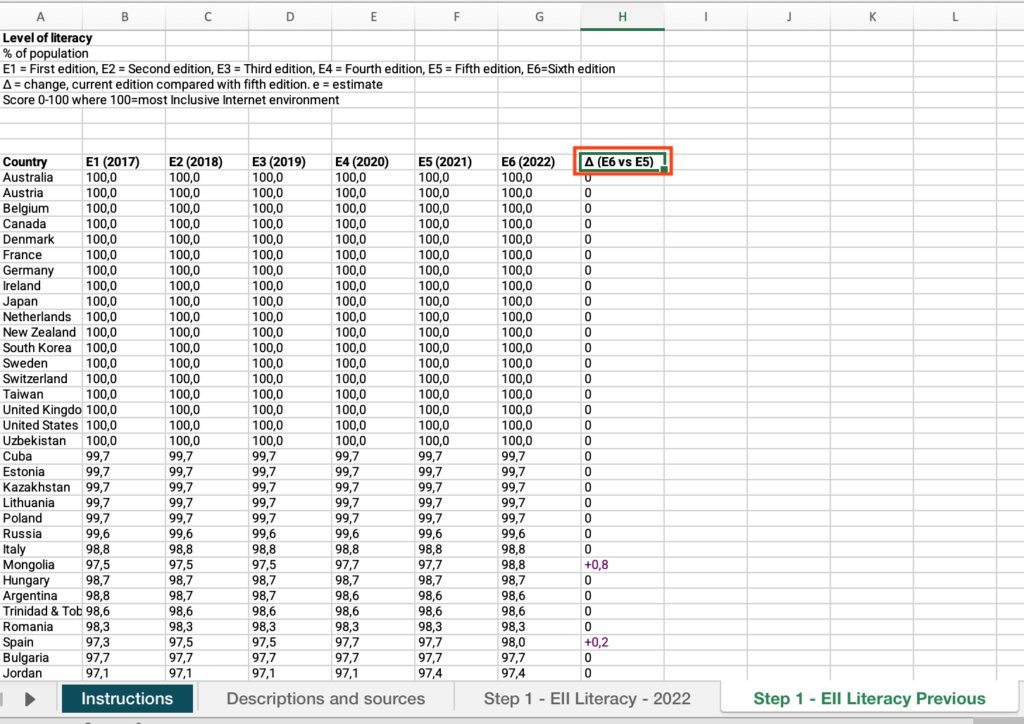Select column C header
Image resolution: width=1024 pixels, height=724 pixels.
pyautogui.click(x=207, y=17)
